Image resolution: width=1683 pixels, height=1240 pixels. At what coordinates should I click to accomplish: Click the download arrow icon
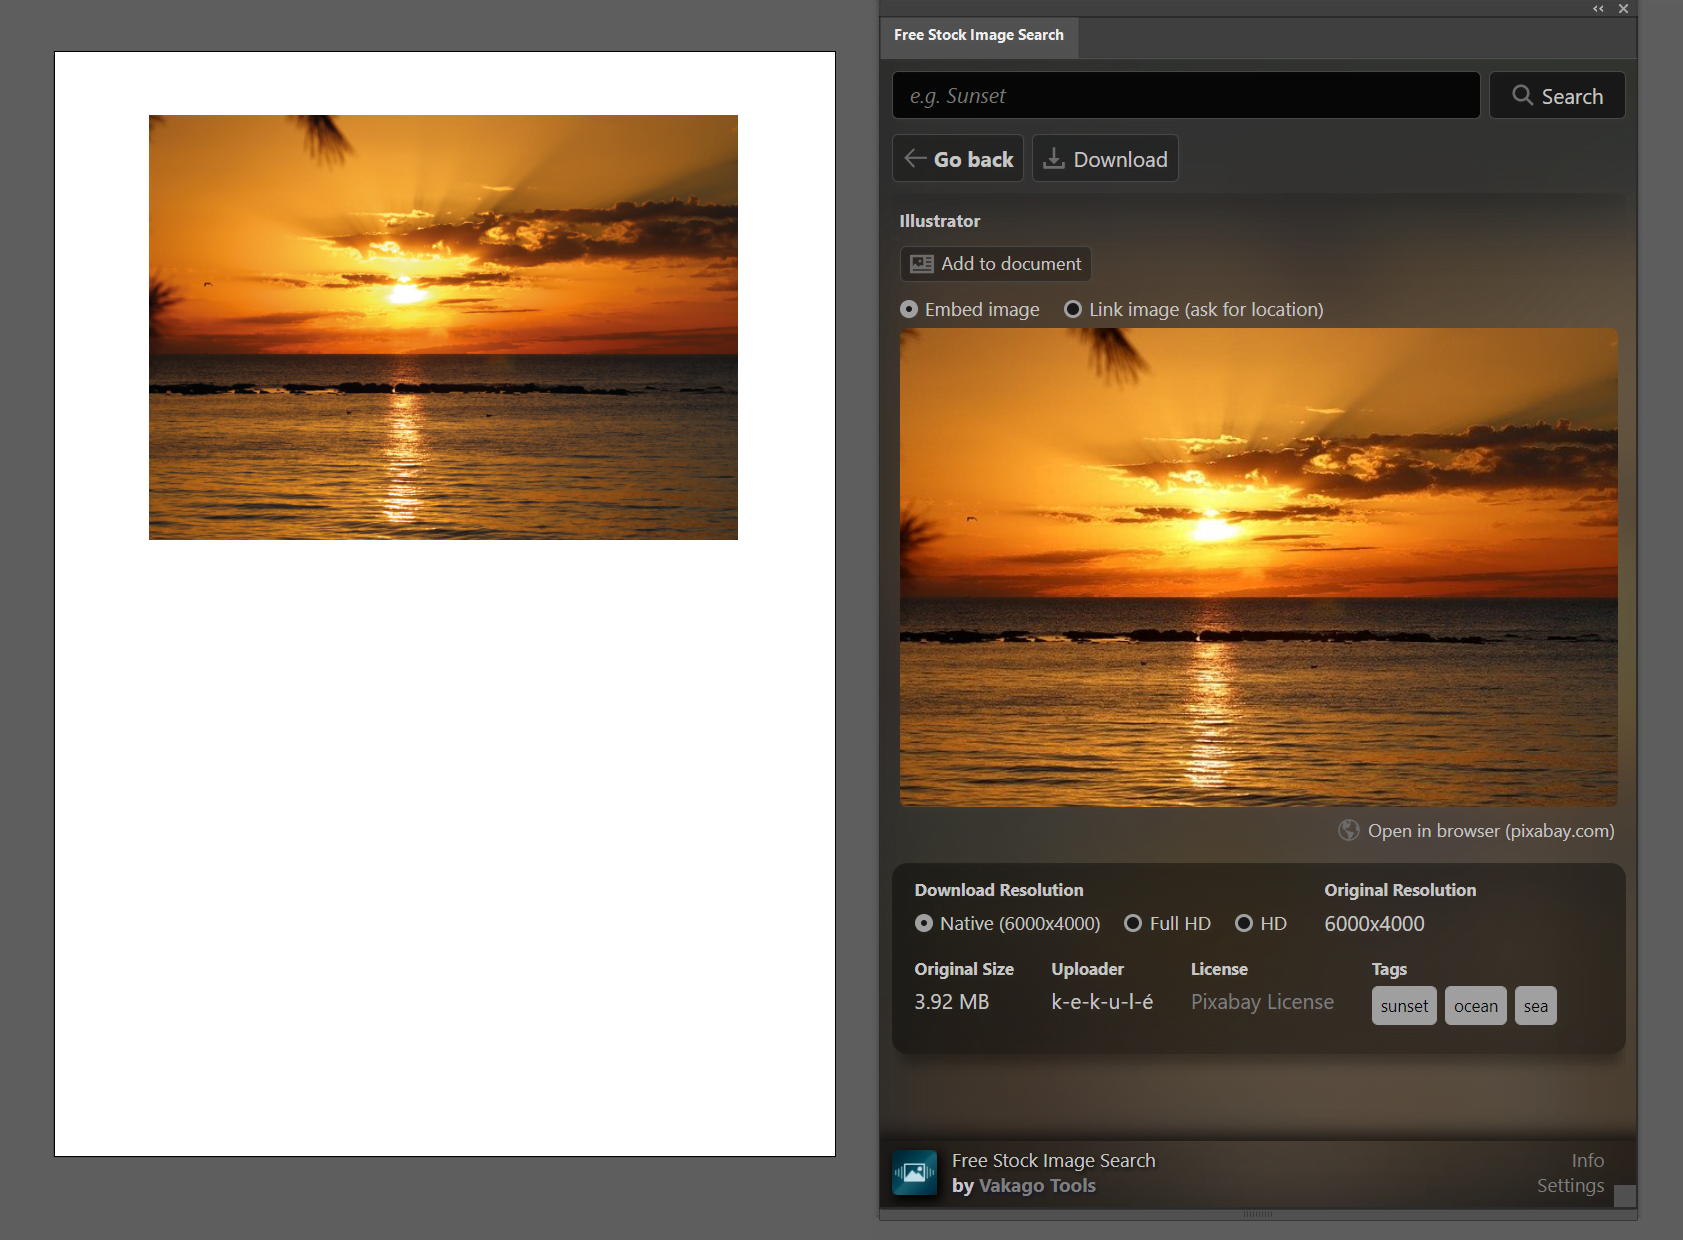pos(1055,158)
